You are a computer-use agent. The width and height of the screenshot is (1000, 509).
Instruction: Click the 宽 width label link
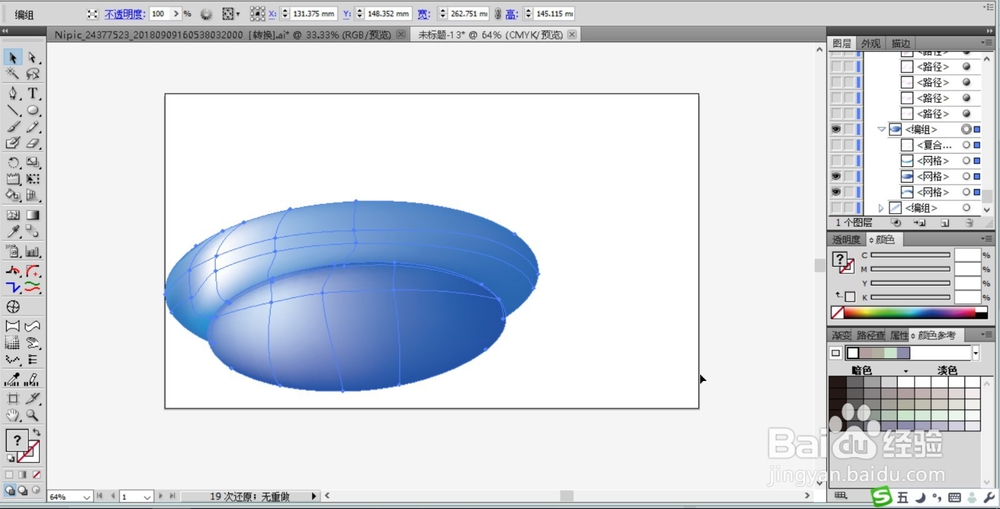[423, 13]
